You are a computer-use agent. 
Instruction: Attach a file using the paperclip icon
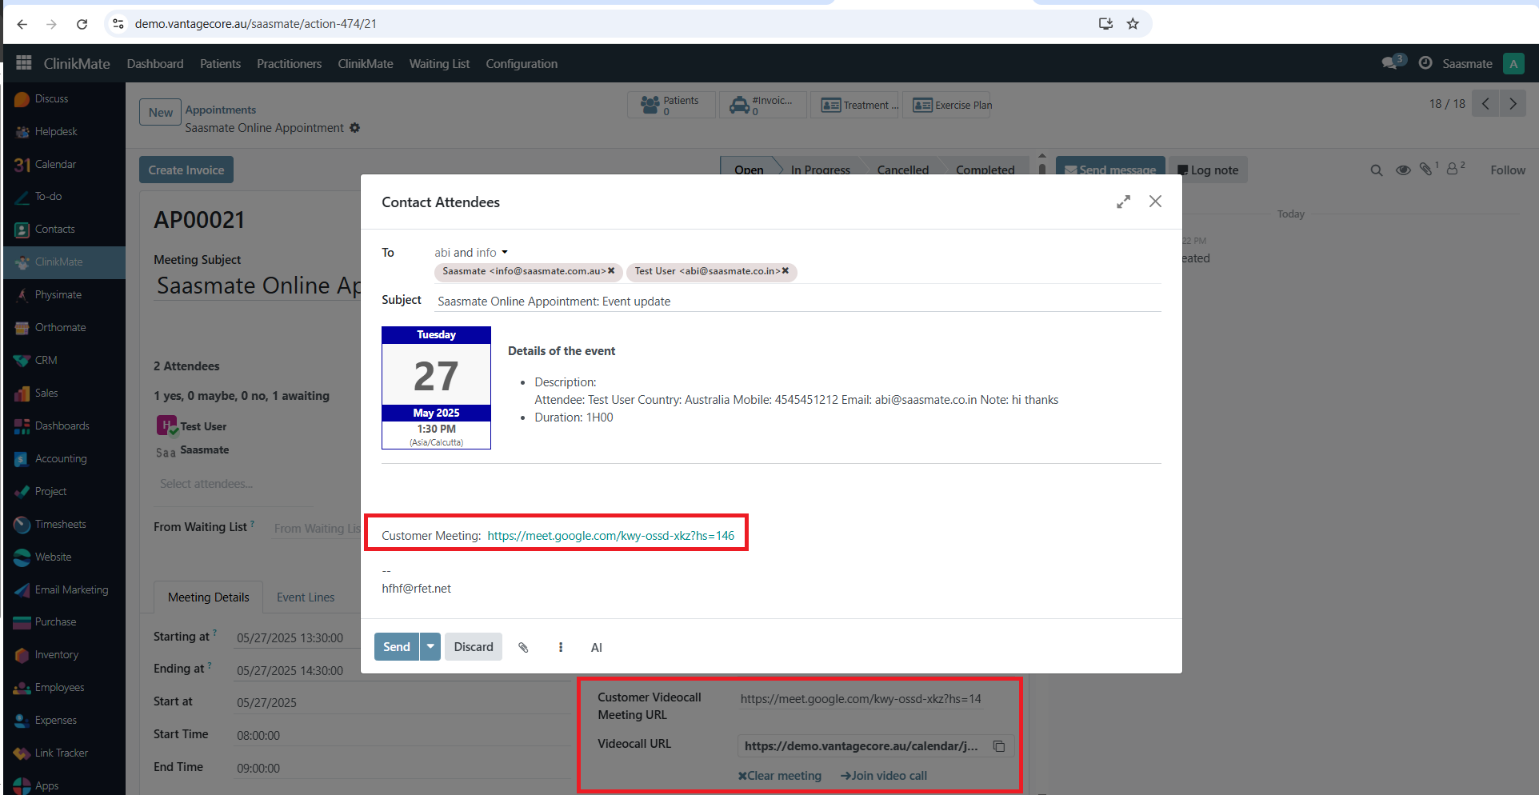523,647
